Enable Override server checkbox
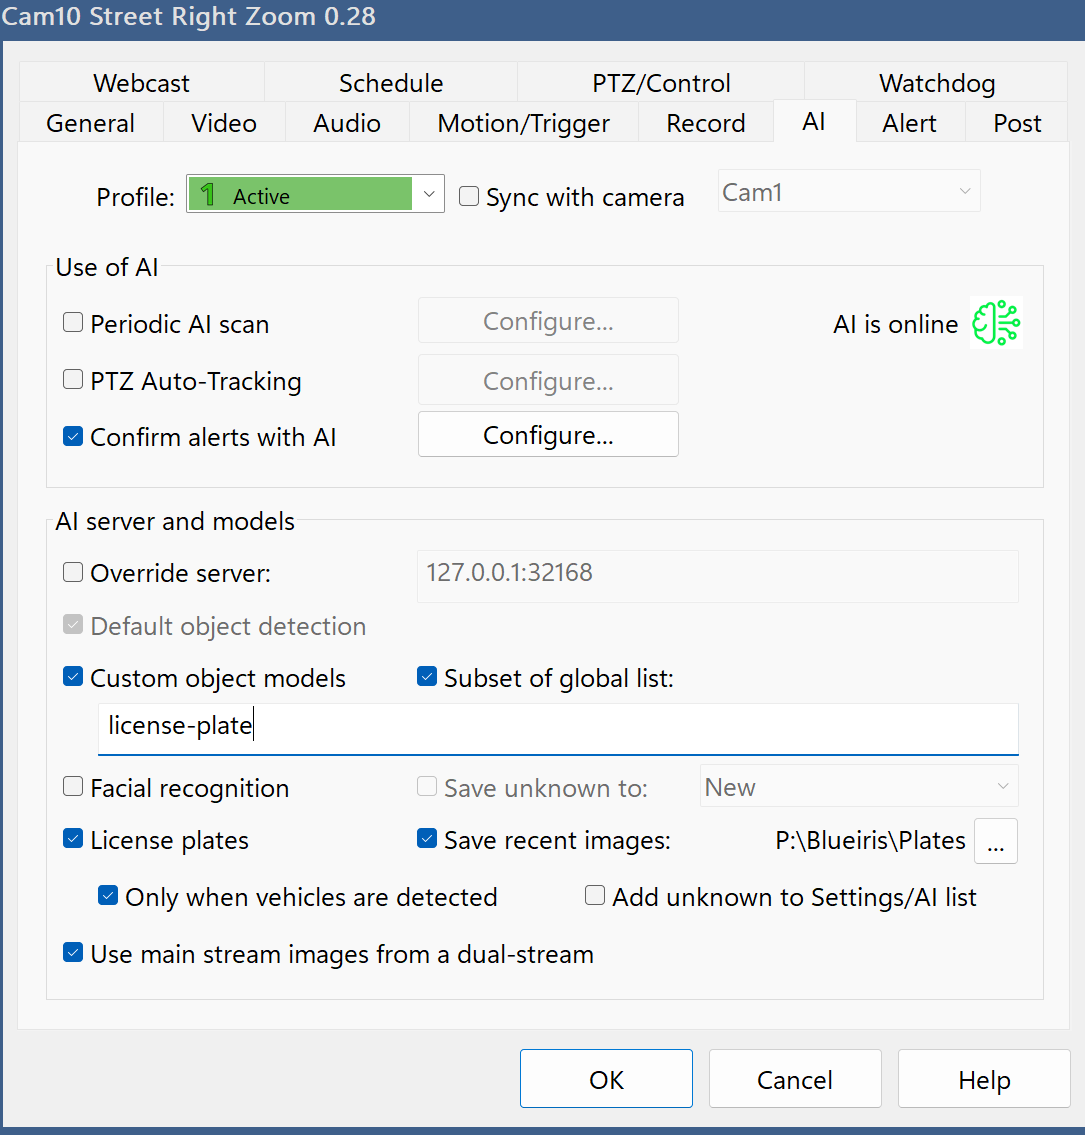This screenshot has width=1085, height=1135. (73, 573)
